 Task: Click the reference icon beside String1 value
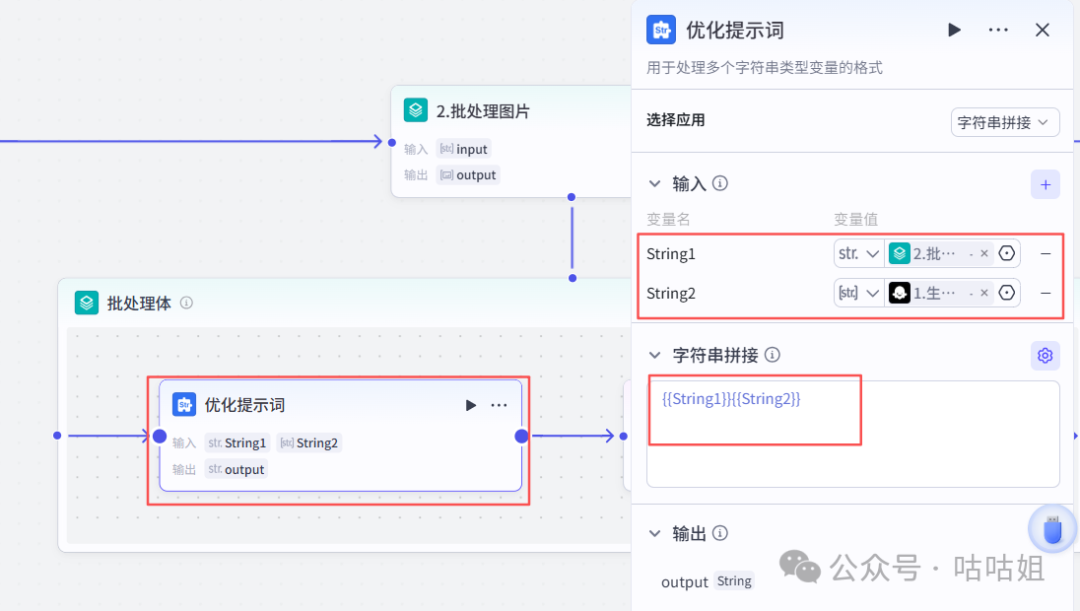pyautogui.click(x=1007, y=253)
